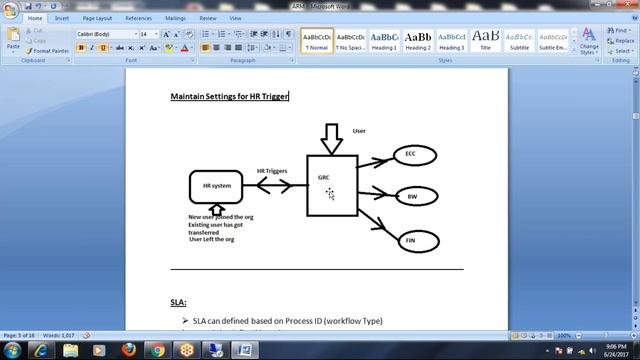Click the Grow Font icon
The width and height of the screenshot is (640, 360).
[x=166, y=34]
